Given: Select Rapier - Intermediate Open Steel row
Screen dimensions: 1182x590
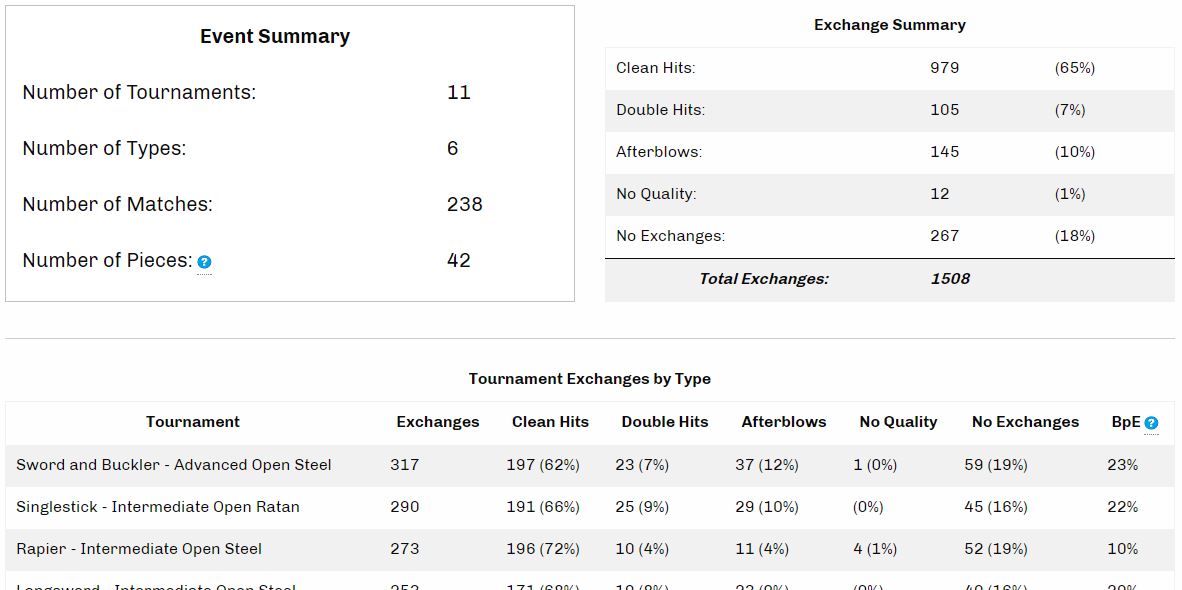Looking at the screenshot, I should pos(139,549).
